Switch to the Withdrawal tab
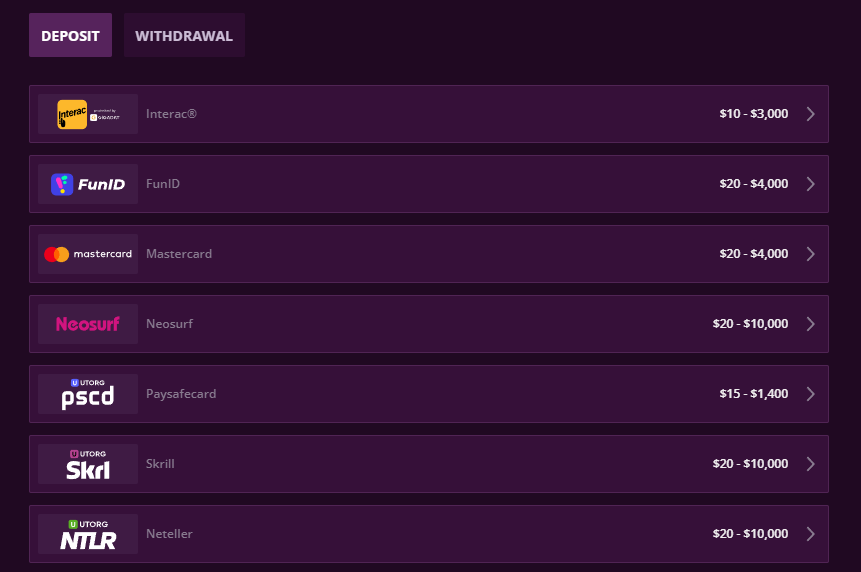Screen dimensions: 861x572 click(x=184, y=36)
